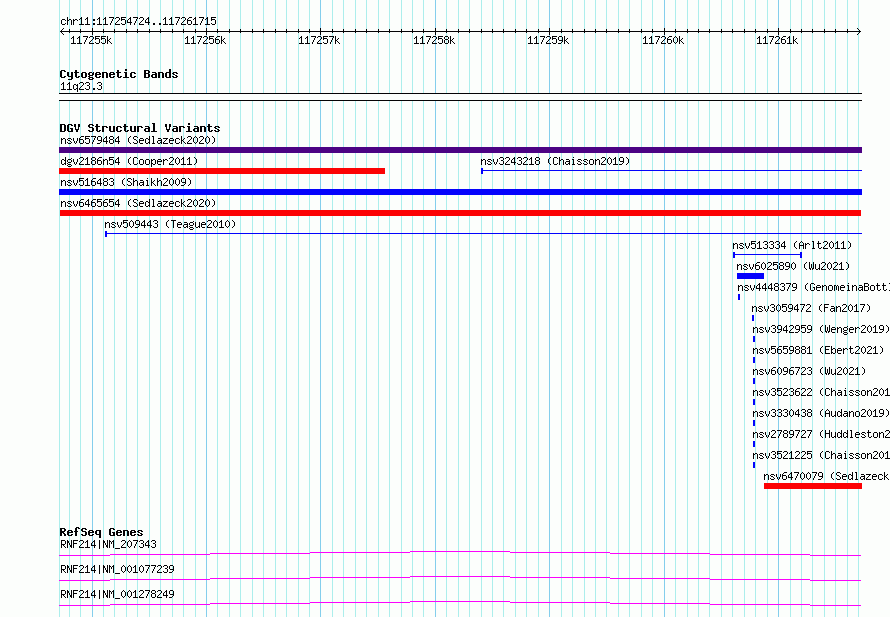This screenshot has height=617, width=890.
Task: Open the RNF214|NM_001278249 transcript label
Action: tap(117, 594)
